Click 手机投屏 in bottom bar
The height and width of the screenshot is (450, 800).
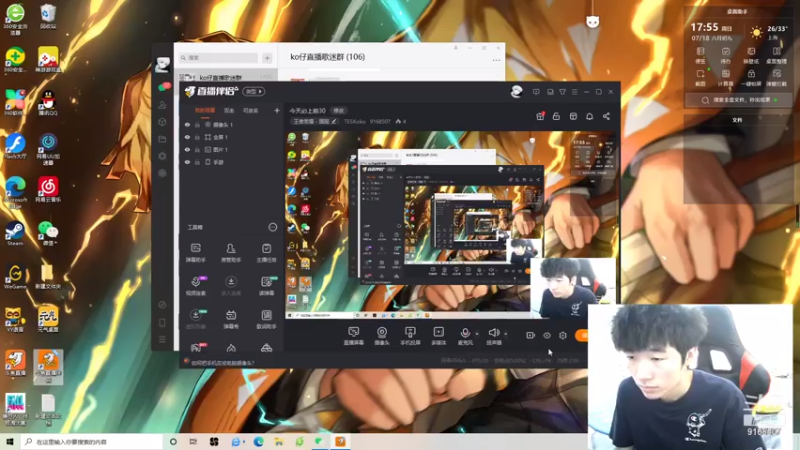pyautogui.click(x=410, y=336)
